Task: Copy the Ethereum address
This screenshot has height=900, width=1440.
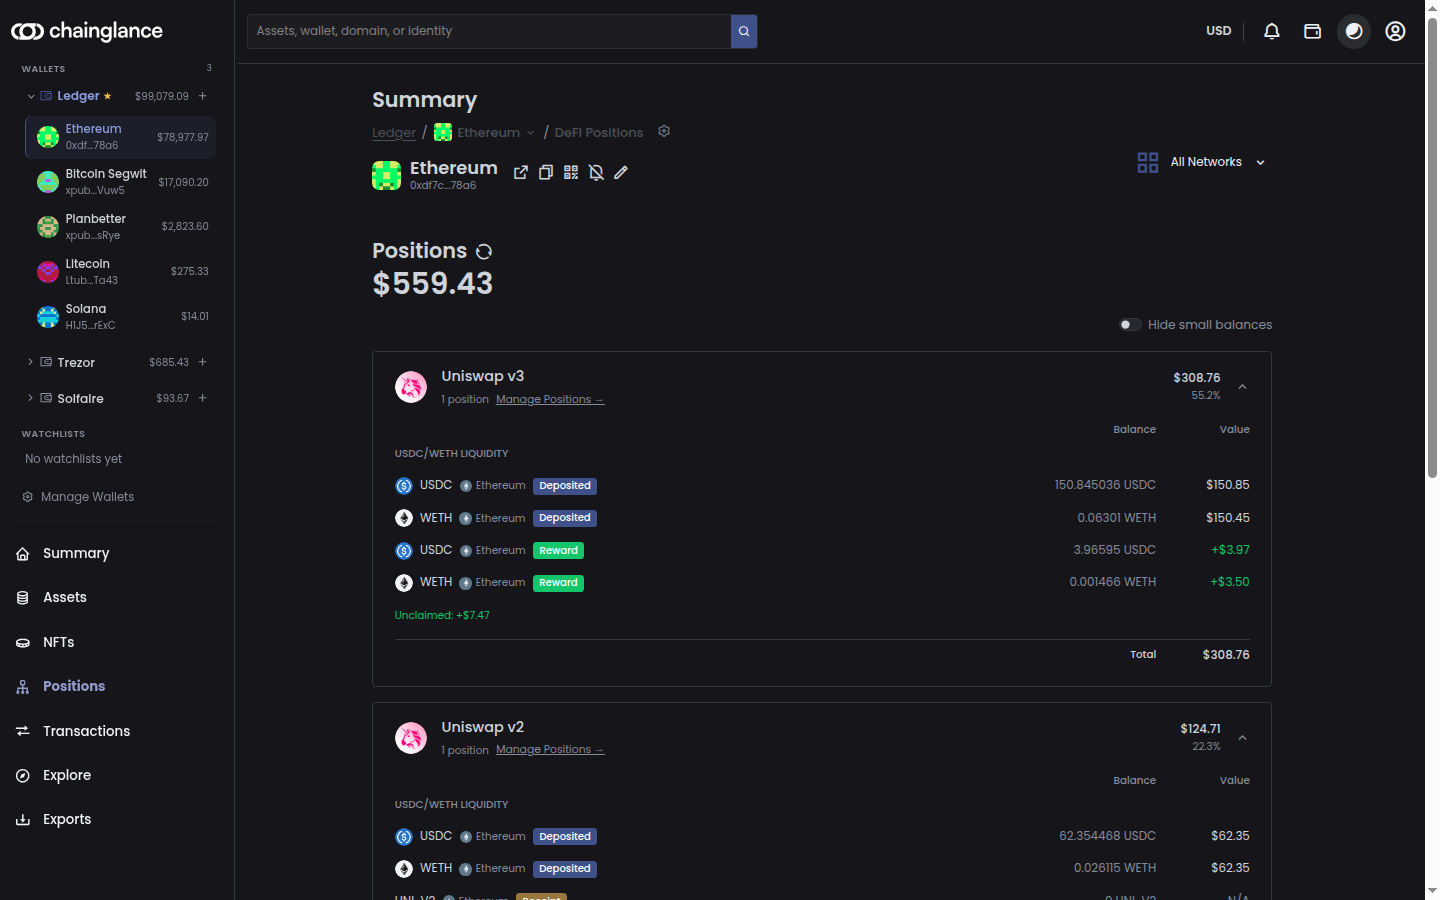Action: coord(546,172)
